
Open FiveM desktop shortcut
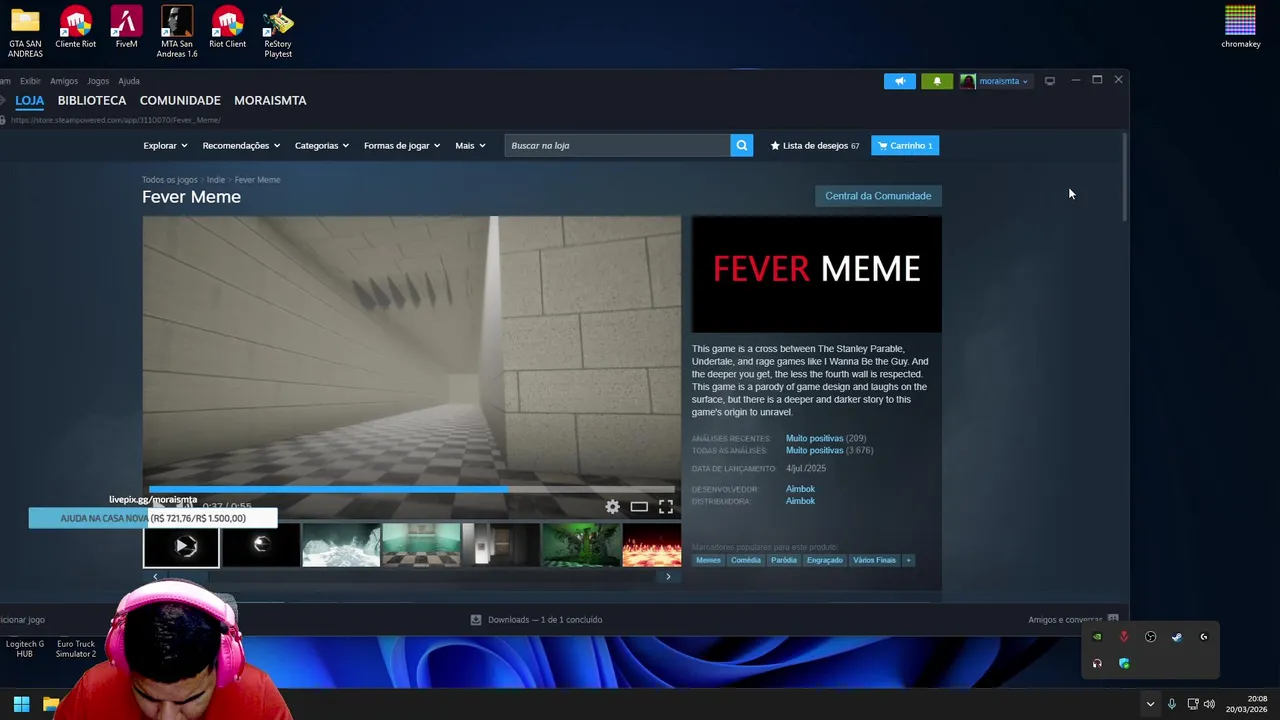[126, 28]
